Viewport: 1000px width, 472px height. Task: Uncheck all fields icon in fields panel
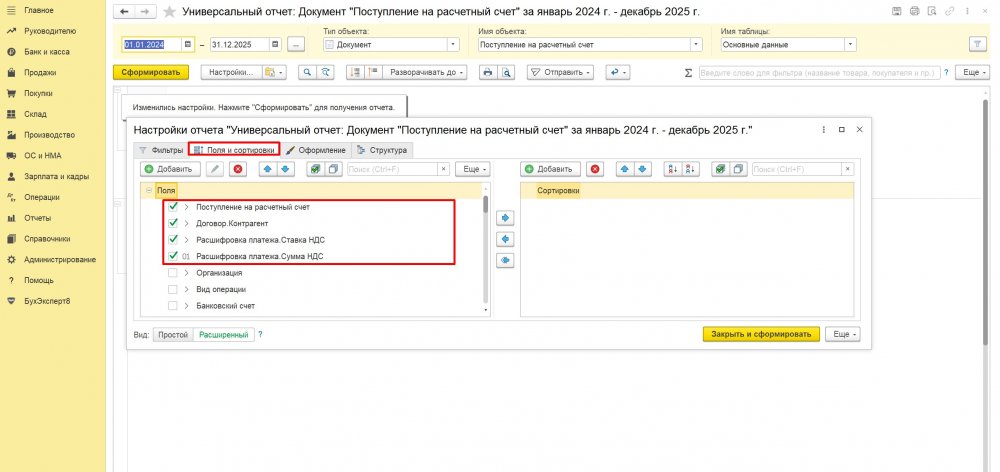(x=333, y=169)
